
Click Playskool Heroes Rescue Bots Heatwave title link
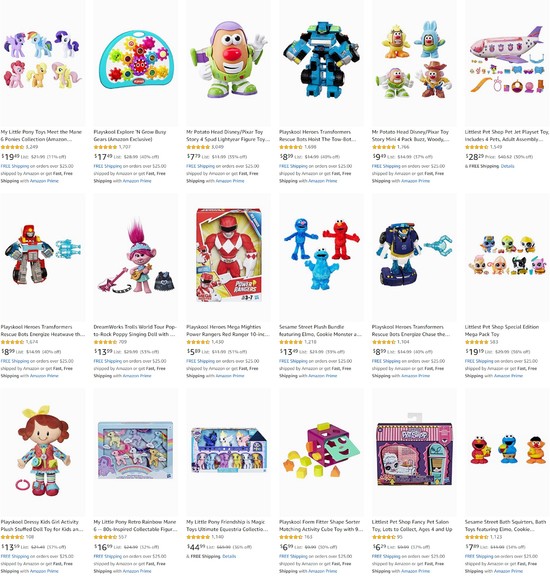coord(42,330)
